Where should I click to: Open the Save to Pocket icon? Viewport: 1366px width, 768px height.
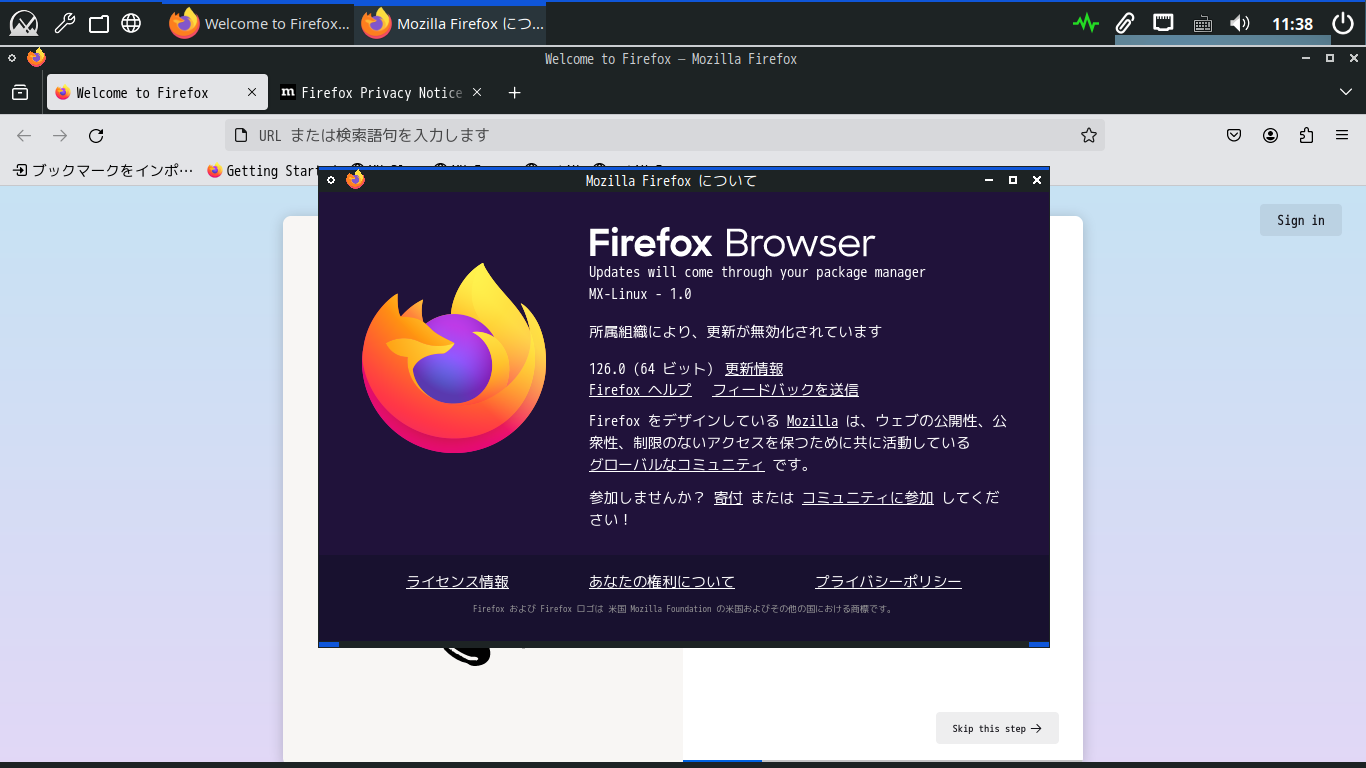(1235, 136)
